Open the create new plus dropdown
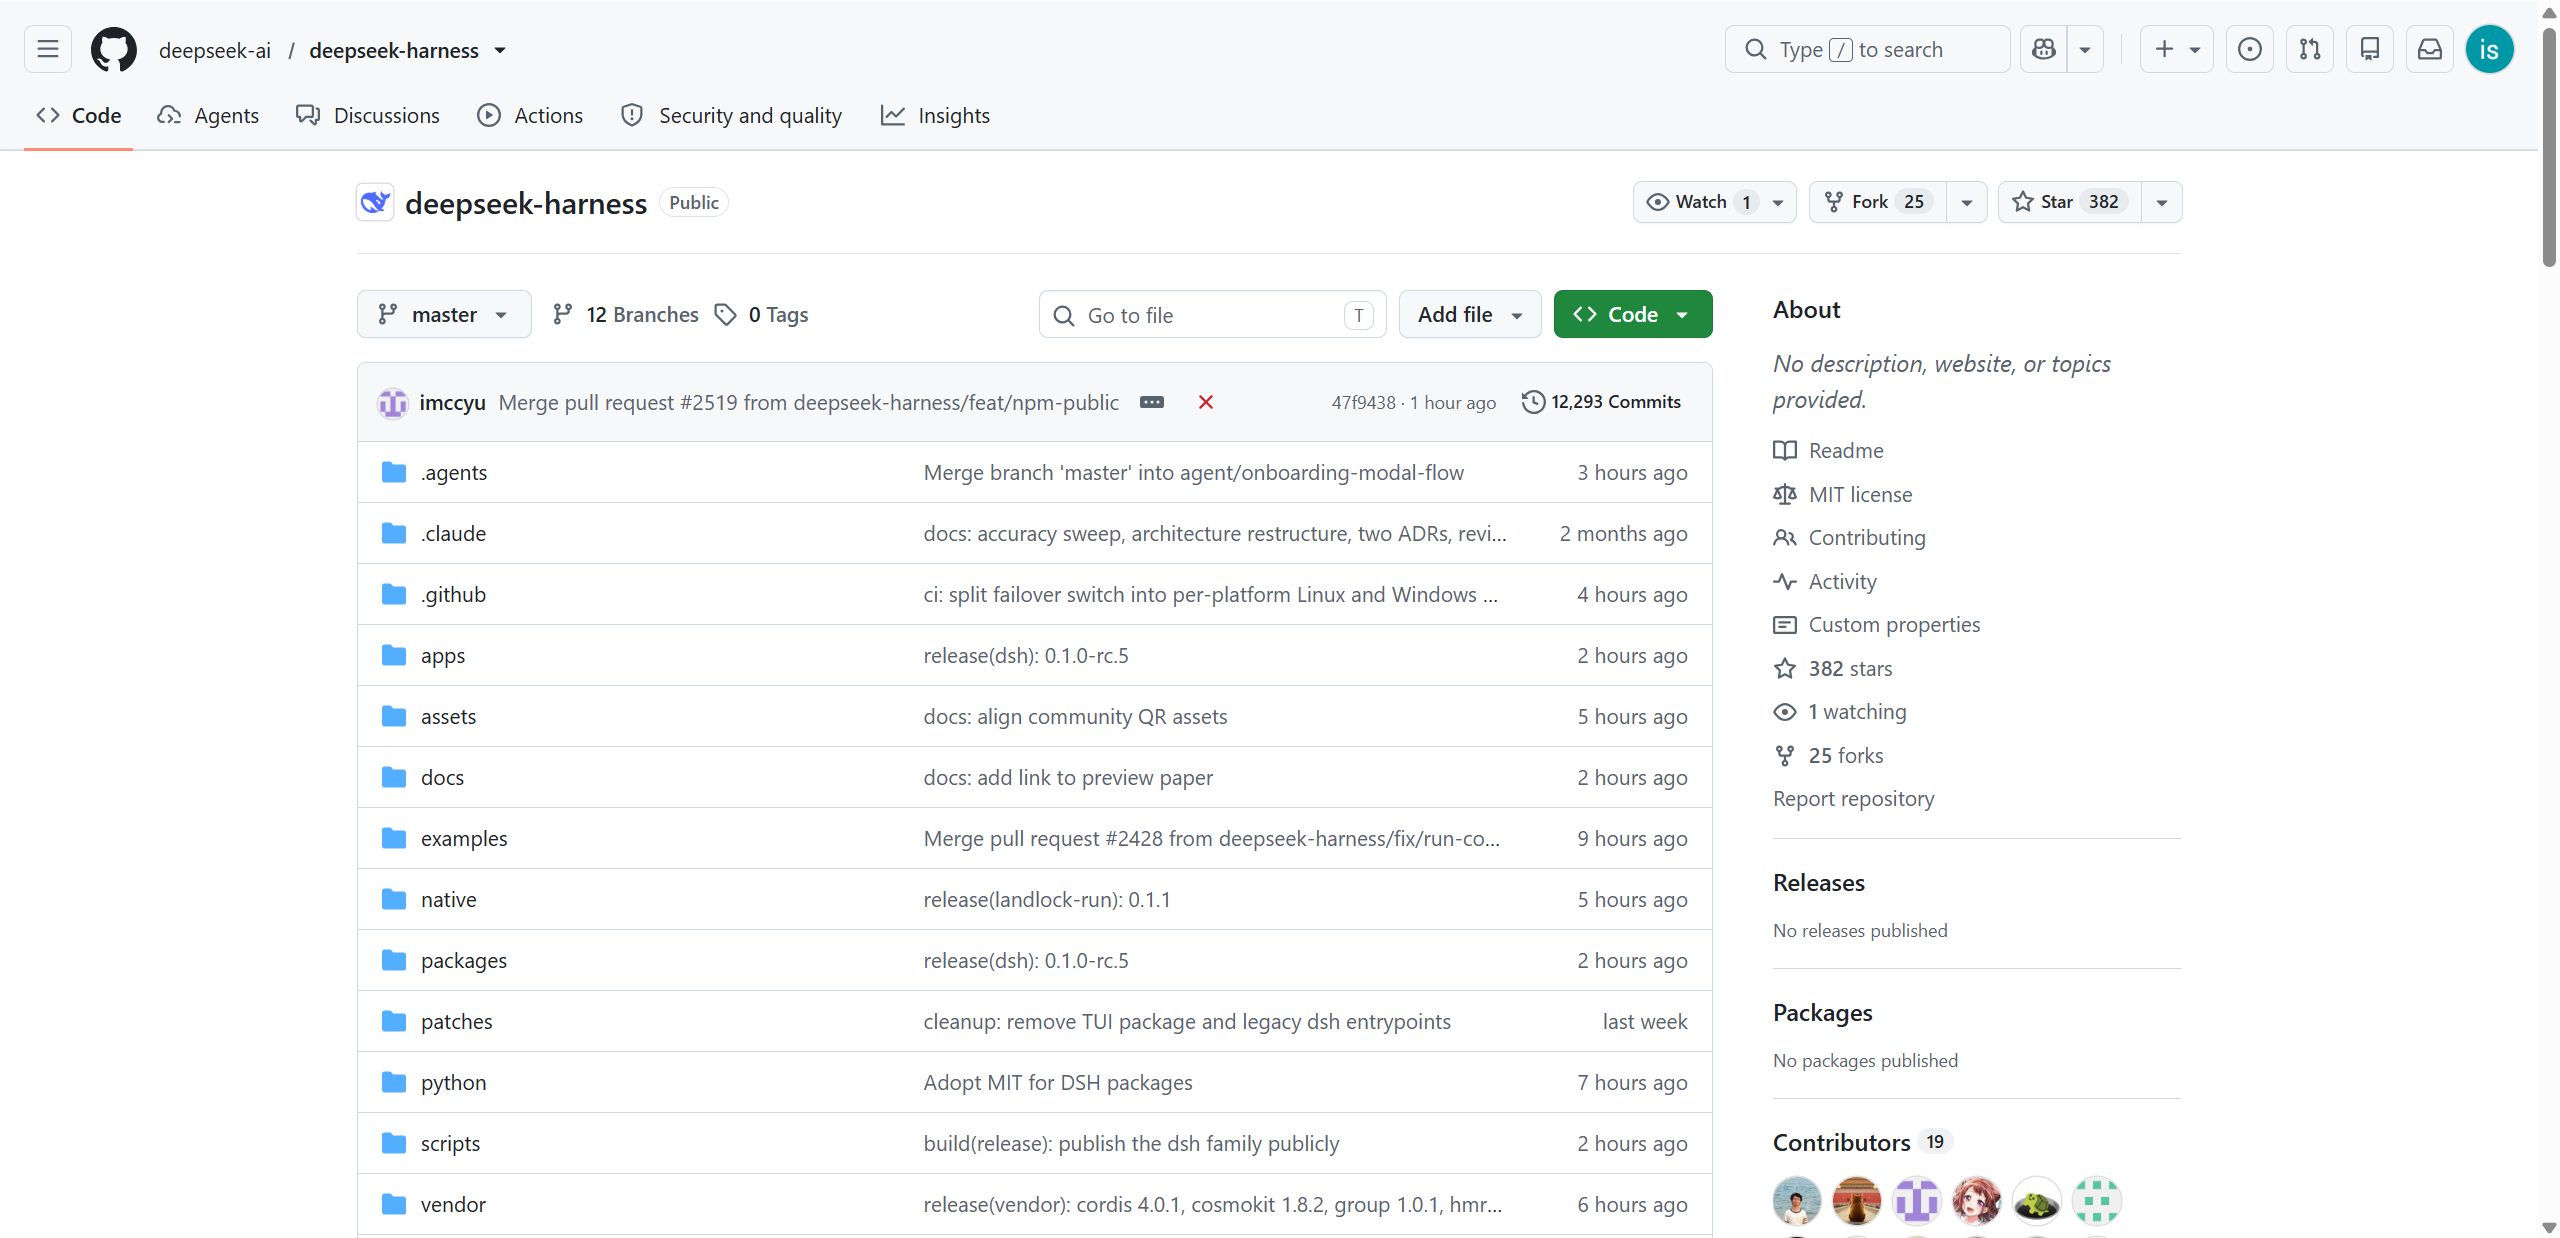The height and width of the screenshot is (1238, 2560). 2177,49
